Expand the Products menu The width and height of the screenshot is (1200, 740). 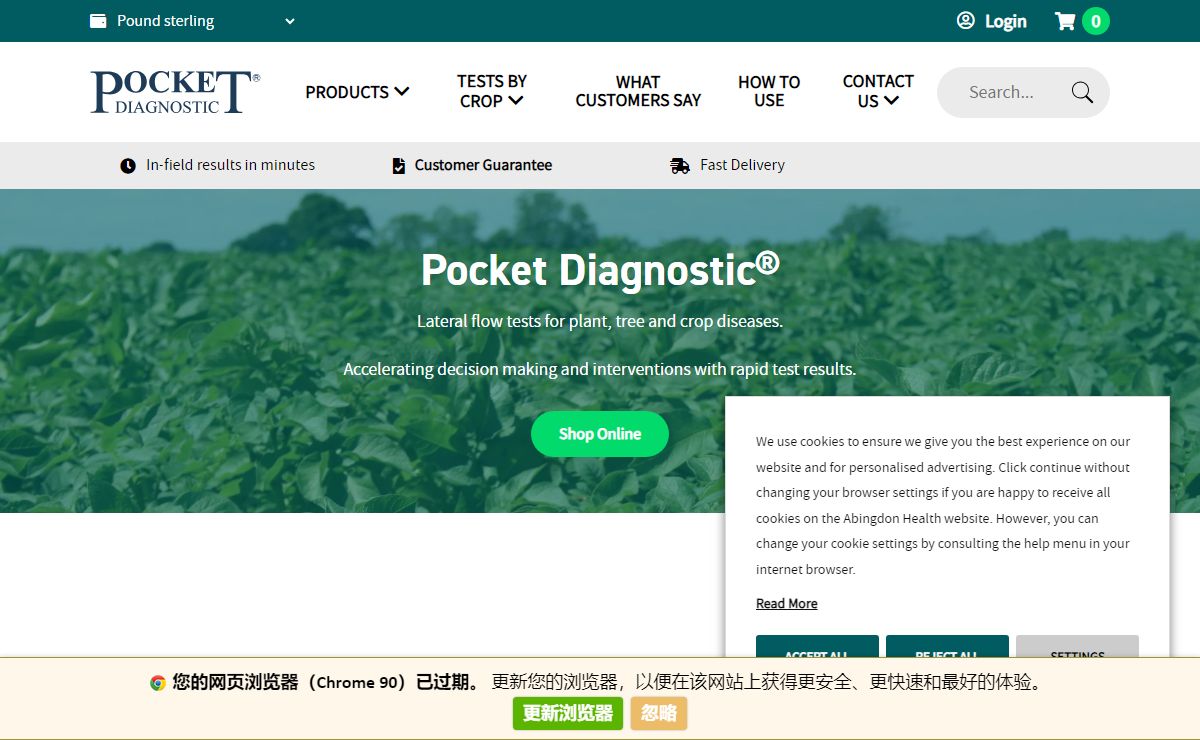pyautogui.click(x=357, y=92)
